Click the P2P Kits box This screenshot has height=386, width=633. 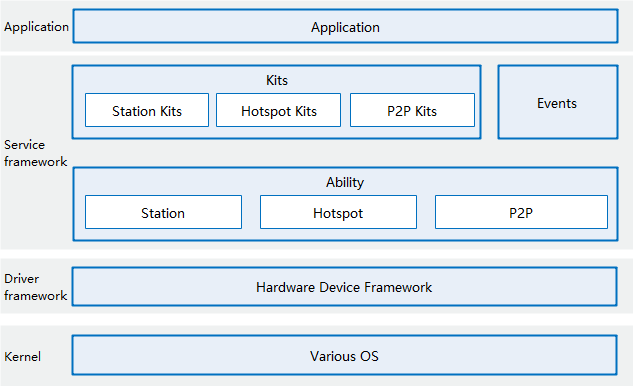coord(412,110)
